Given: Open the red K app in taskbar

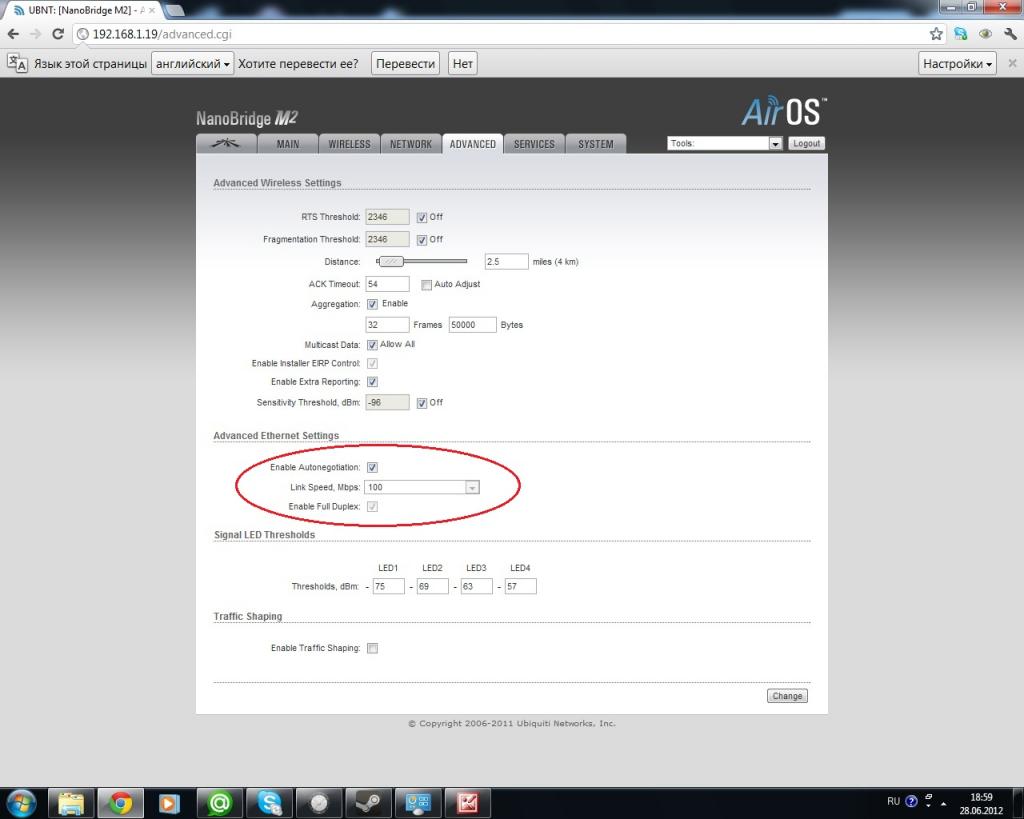Looking at the screenshot, I should (x=468, y=803).
